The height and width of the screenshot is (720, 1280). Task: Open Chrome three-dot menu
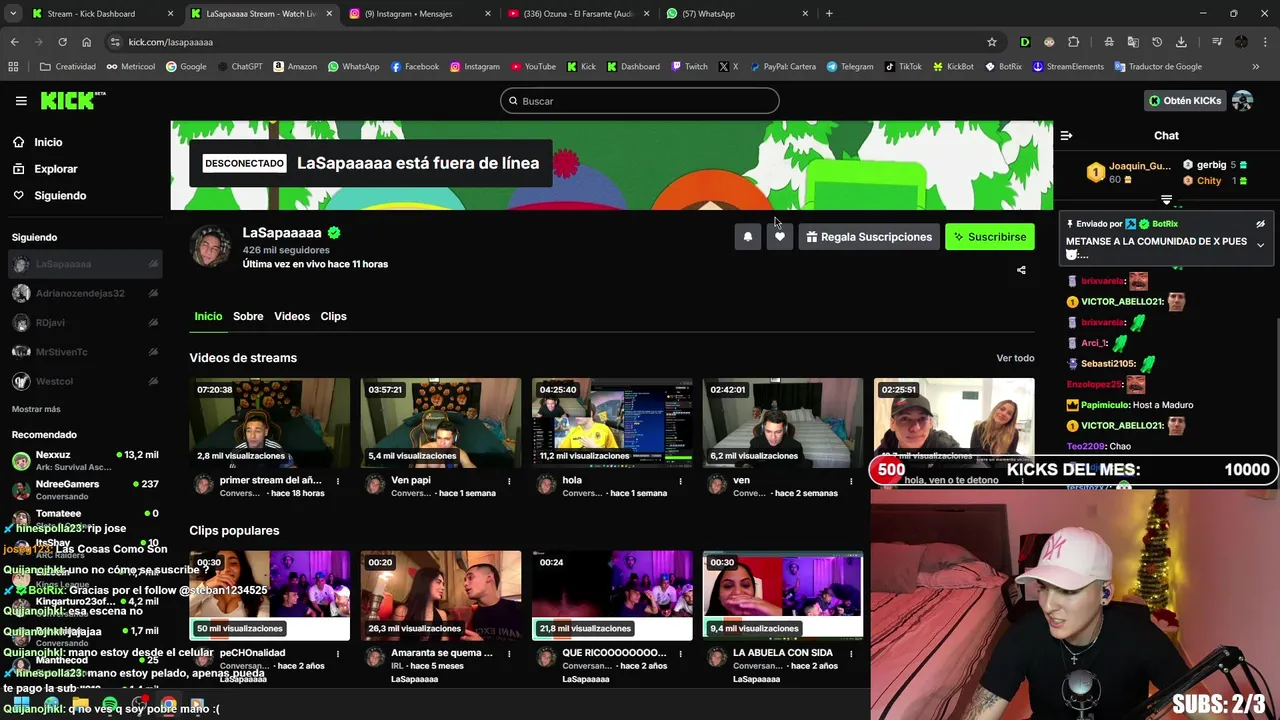click(x=1265, y=42)
